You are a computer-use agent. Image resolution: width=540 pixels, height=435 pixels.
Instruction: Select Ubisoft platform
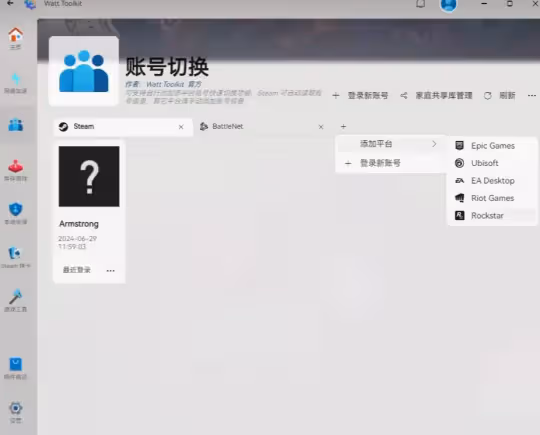(x=492, y=163)
